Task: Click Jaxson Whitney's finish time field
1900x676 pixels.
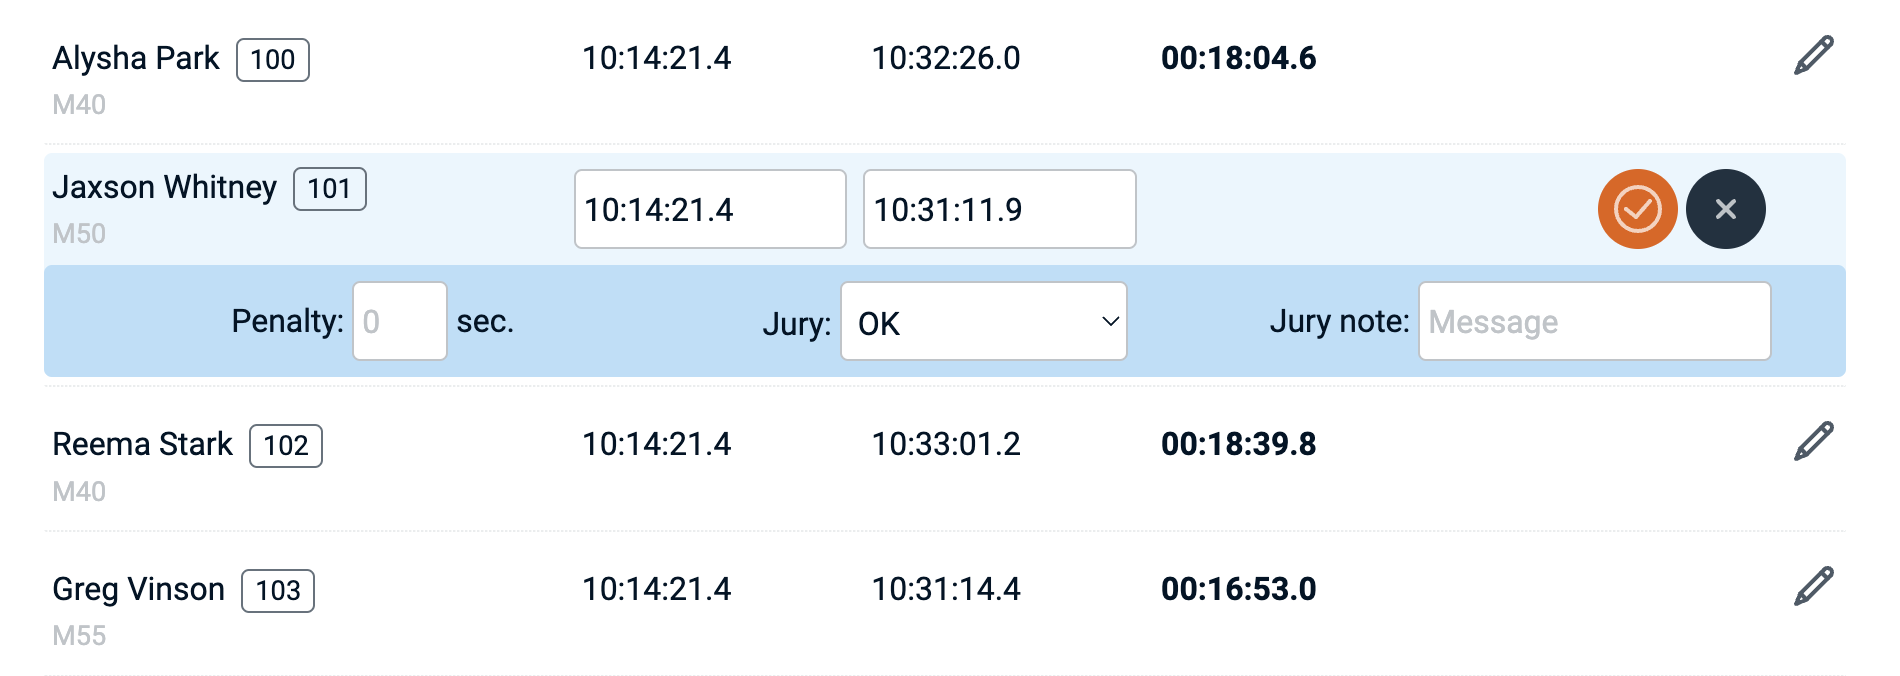Action: 999,210
